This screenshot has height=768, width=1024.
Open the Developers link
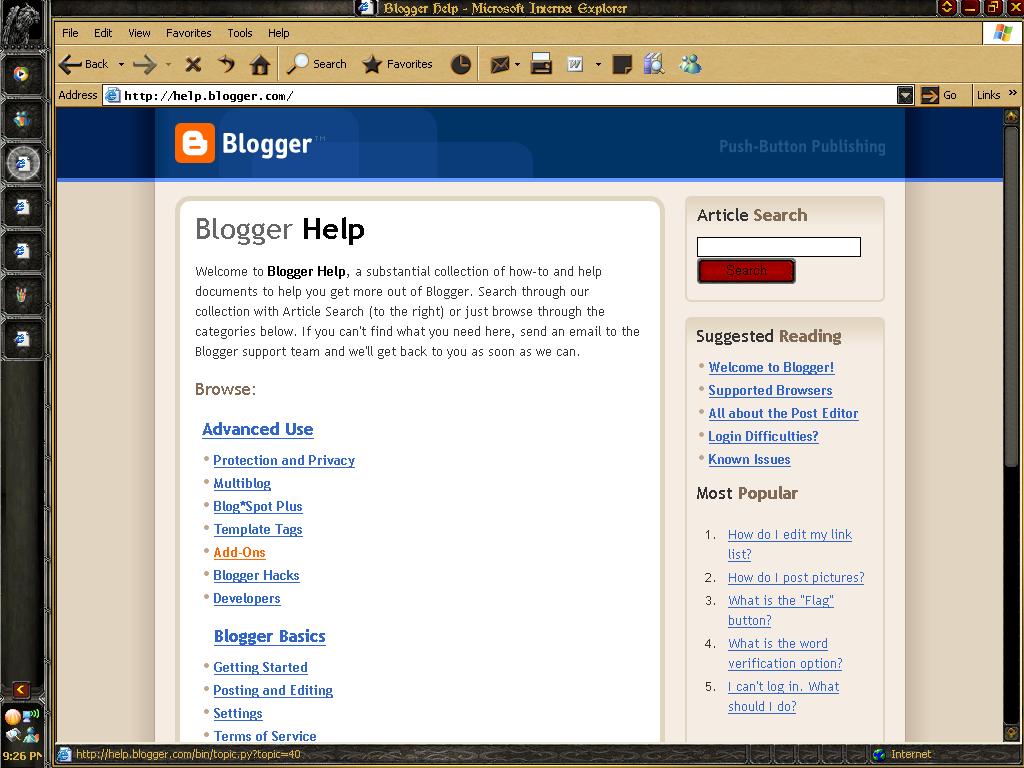(246, 598)
